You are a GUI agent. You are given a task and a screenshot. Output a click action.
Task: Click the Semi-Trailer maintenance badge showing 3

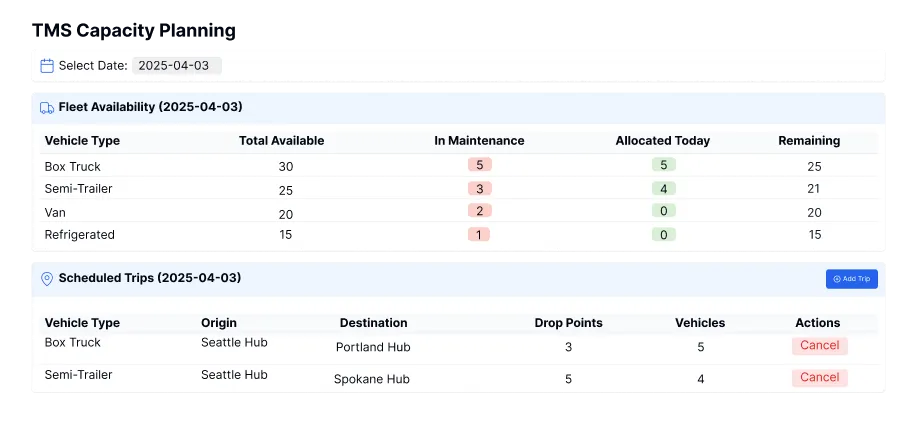[x=479, y=188]
